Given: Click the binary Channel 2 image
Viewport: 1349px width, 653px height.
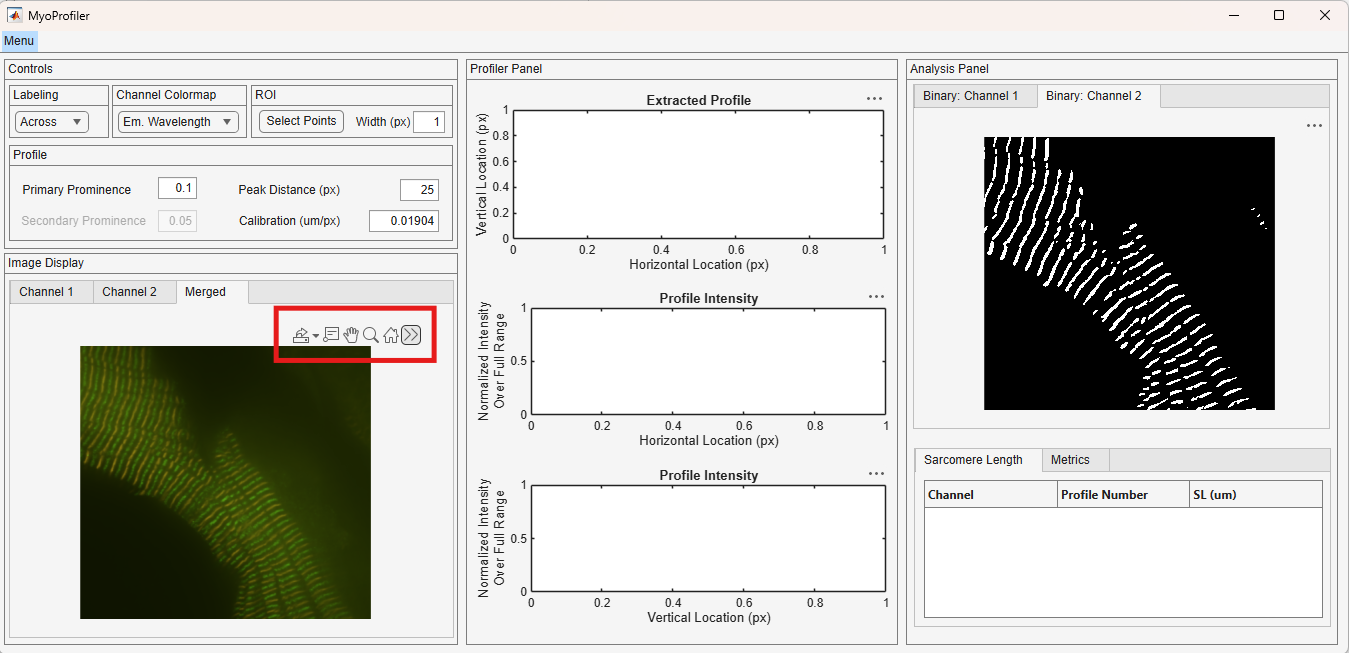Looking at the screenshot, I should pyautogui.click(x=1129, y=273).
